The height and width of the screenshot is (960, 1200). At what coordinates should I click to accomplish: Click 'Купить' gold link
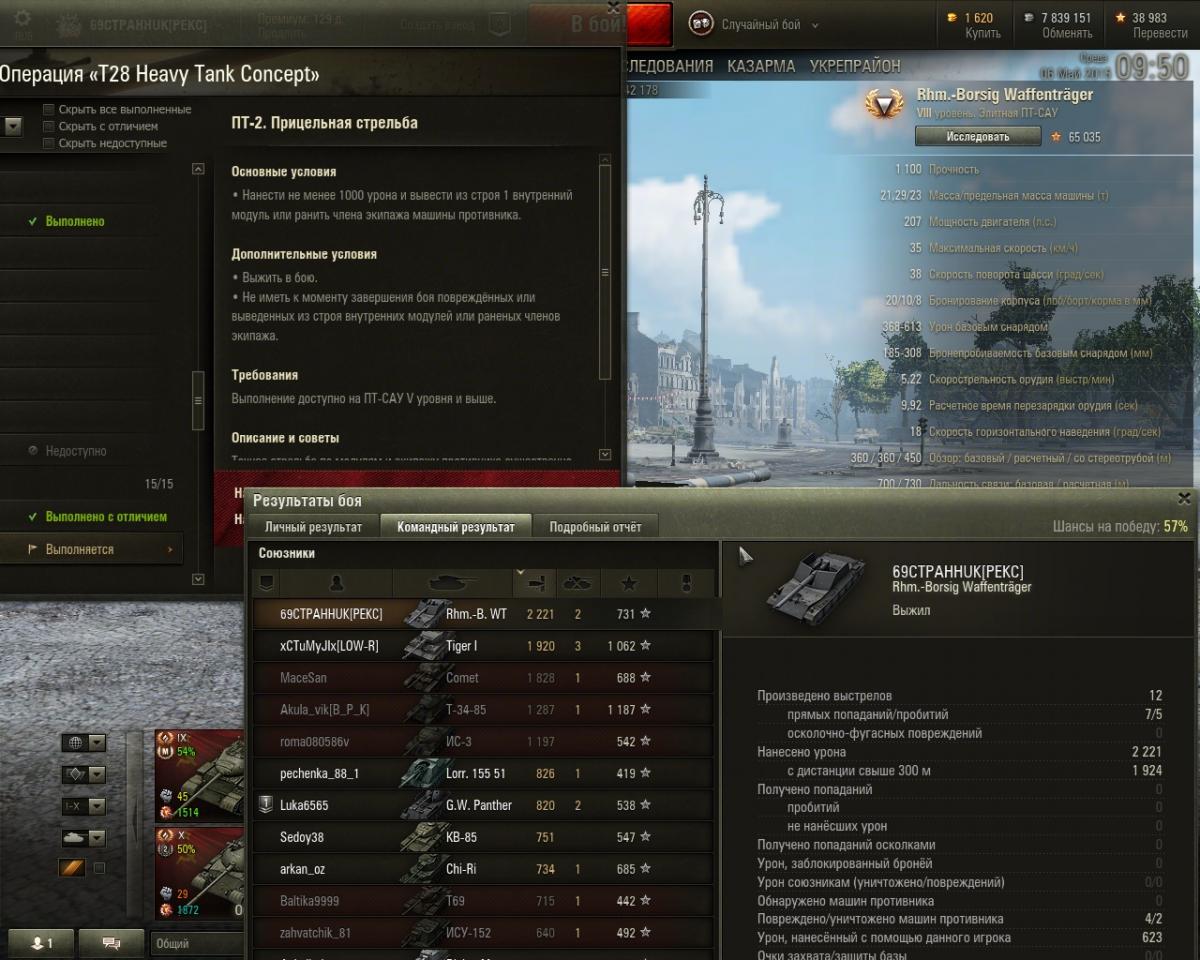(x=983, y=33)
